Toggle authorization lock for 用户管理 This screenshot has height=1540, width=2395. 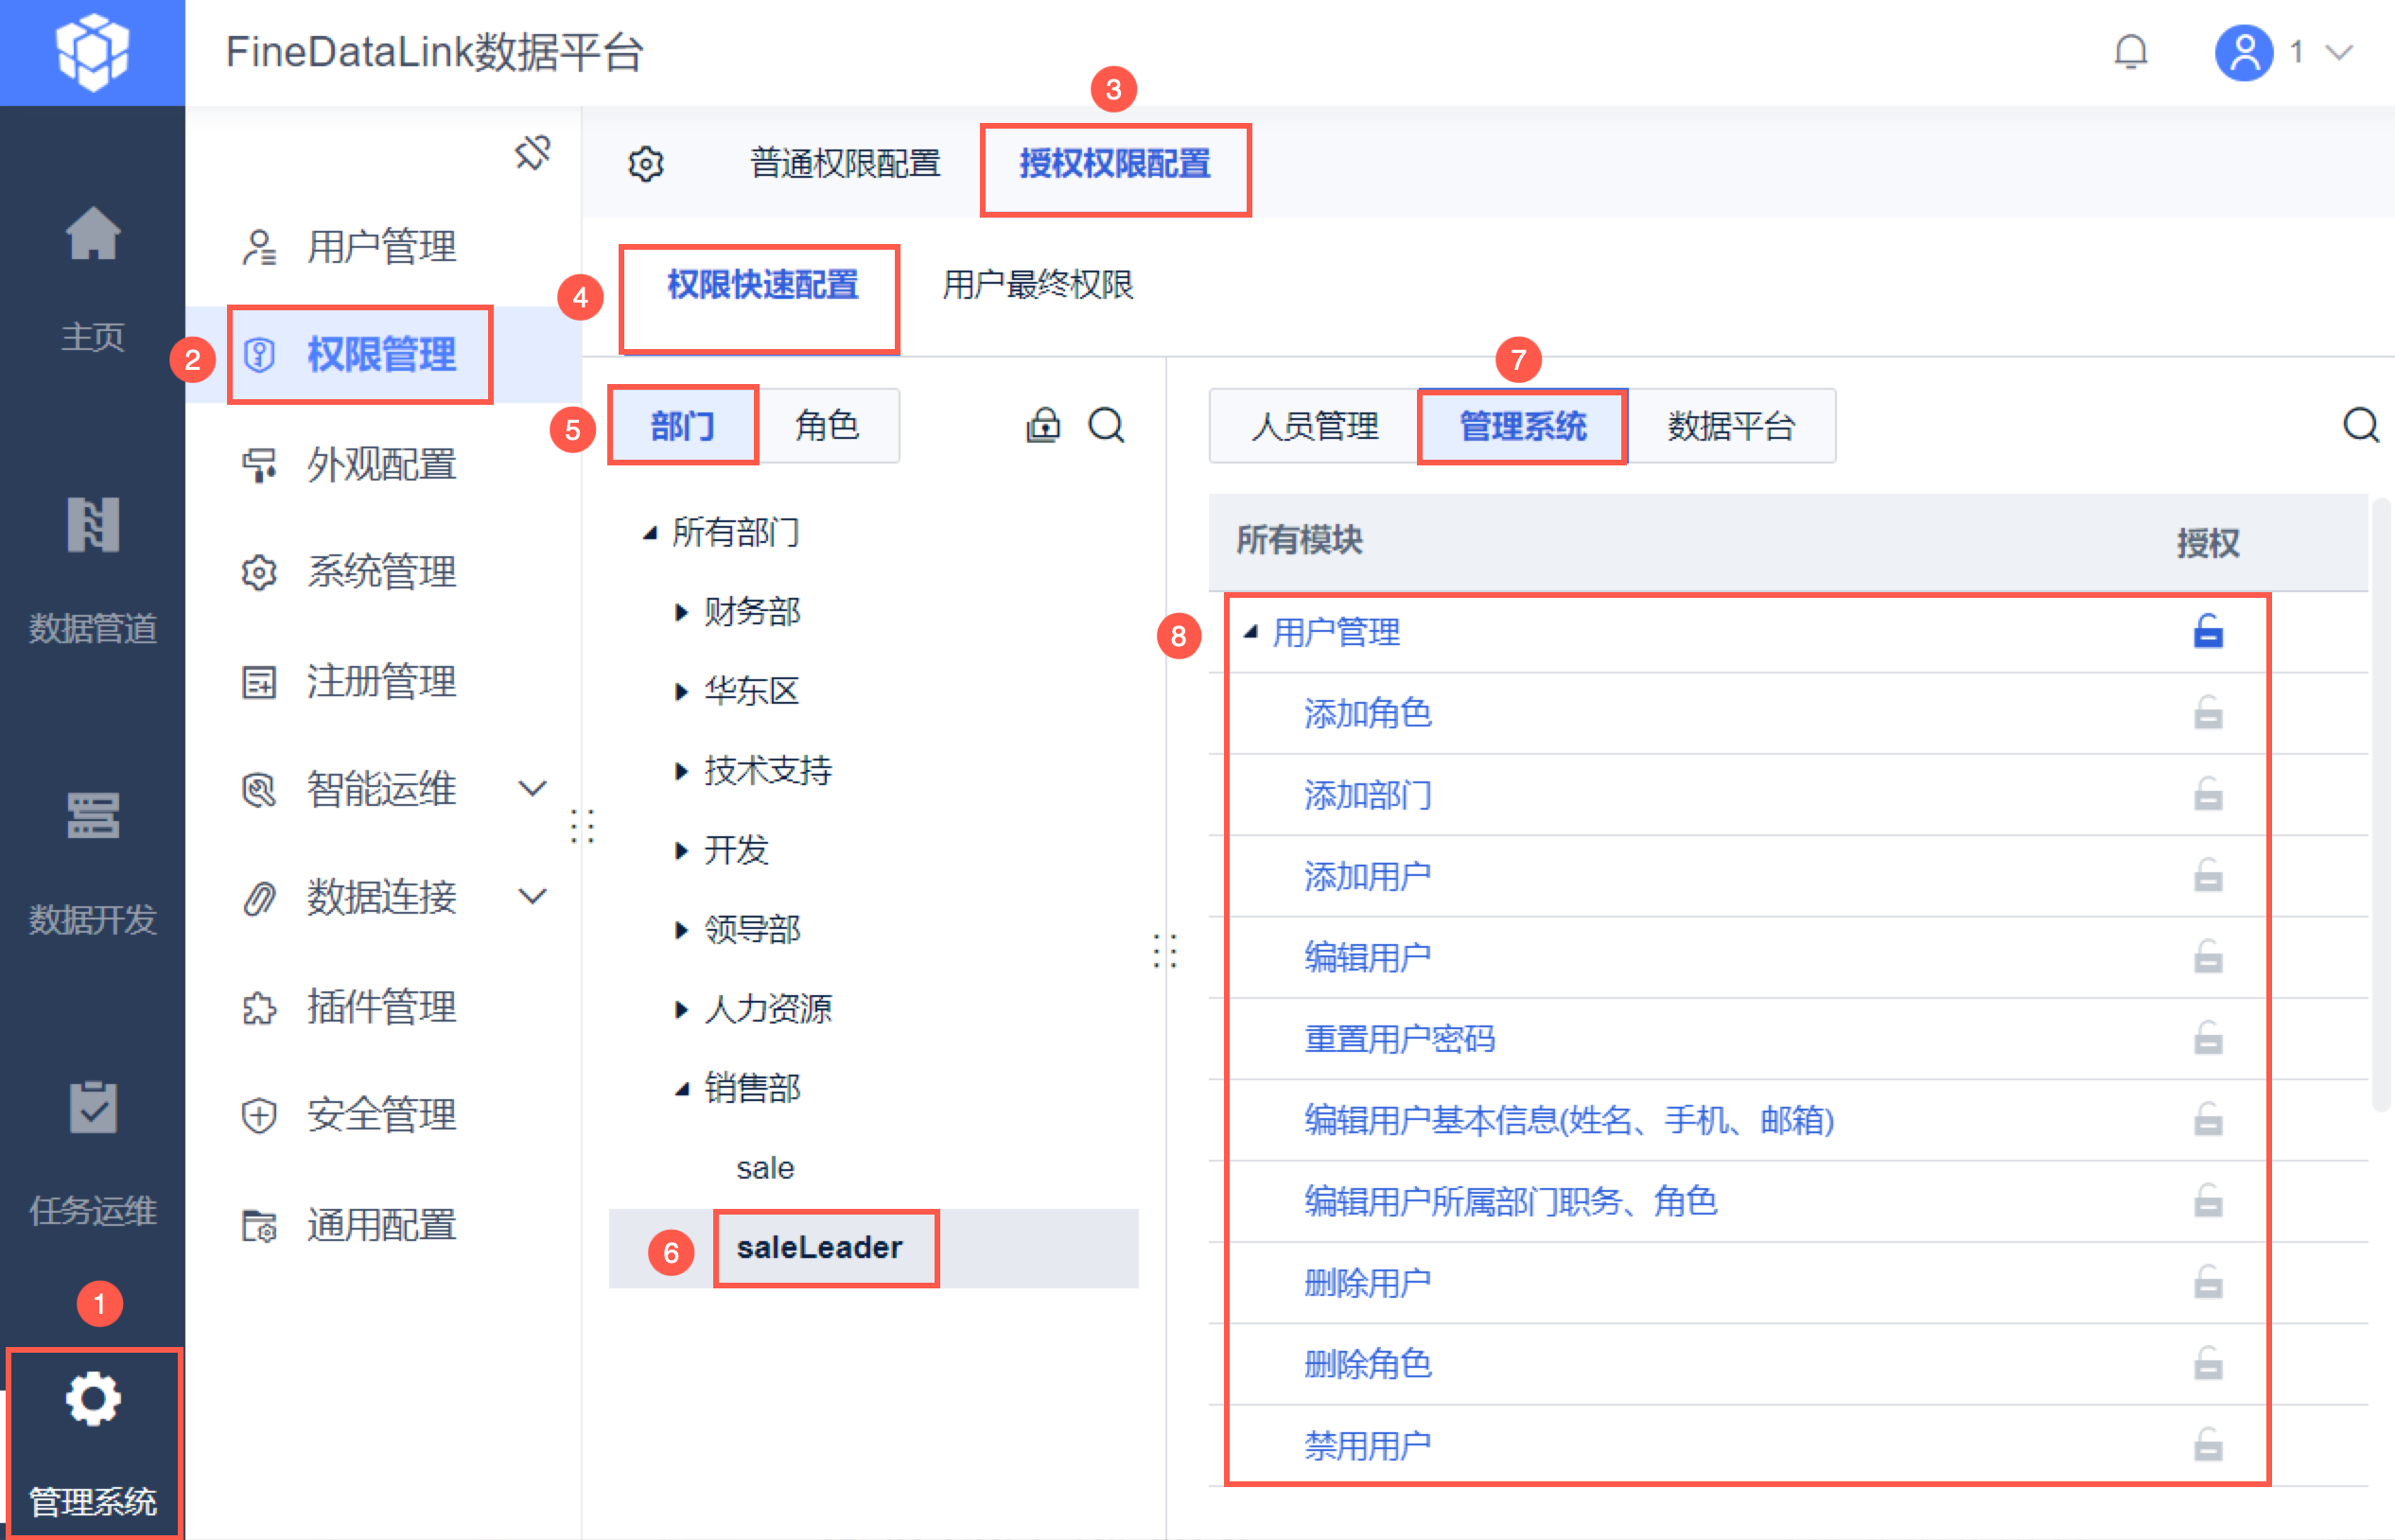coord(2208,632)
